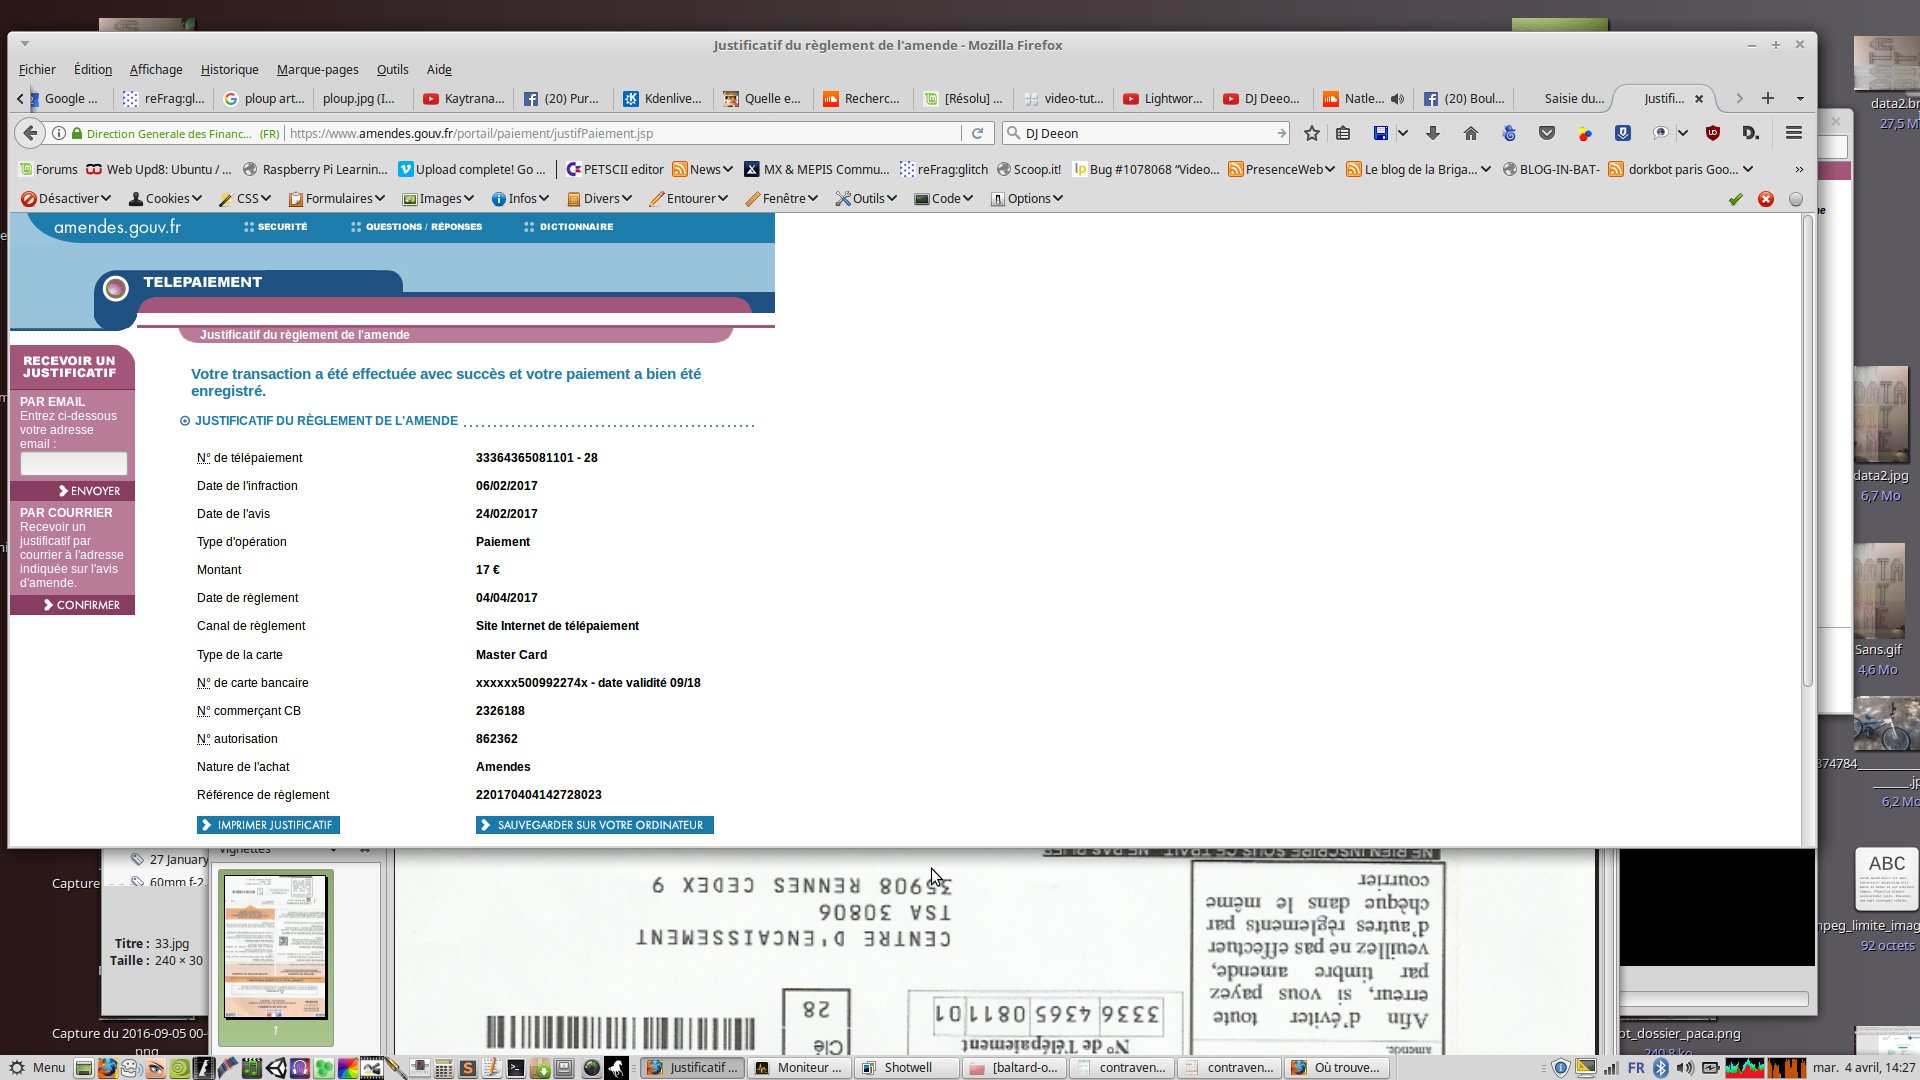Click SAUVEGARDER SUR VOTRE ORDINATEUR button
The height and width of the screenshot is (1080, 1920).
tap(594, 825)
